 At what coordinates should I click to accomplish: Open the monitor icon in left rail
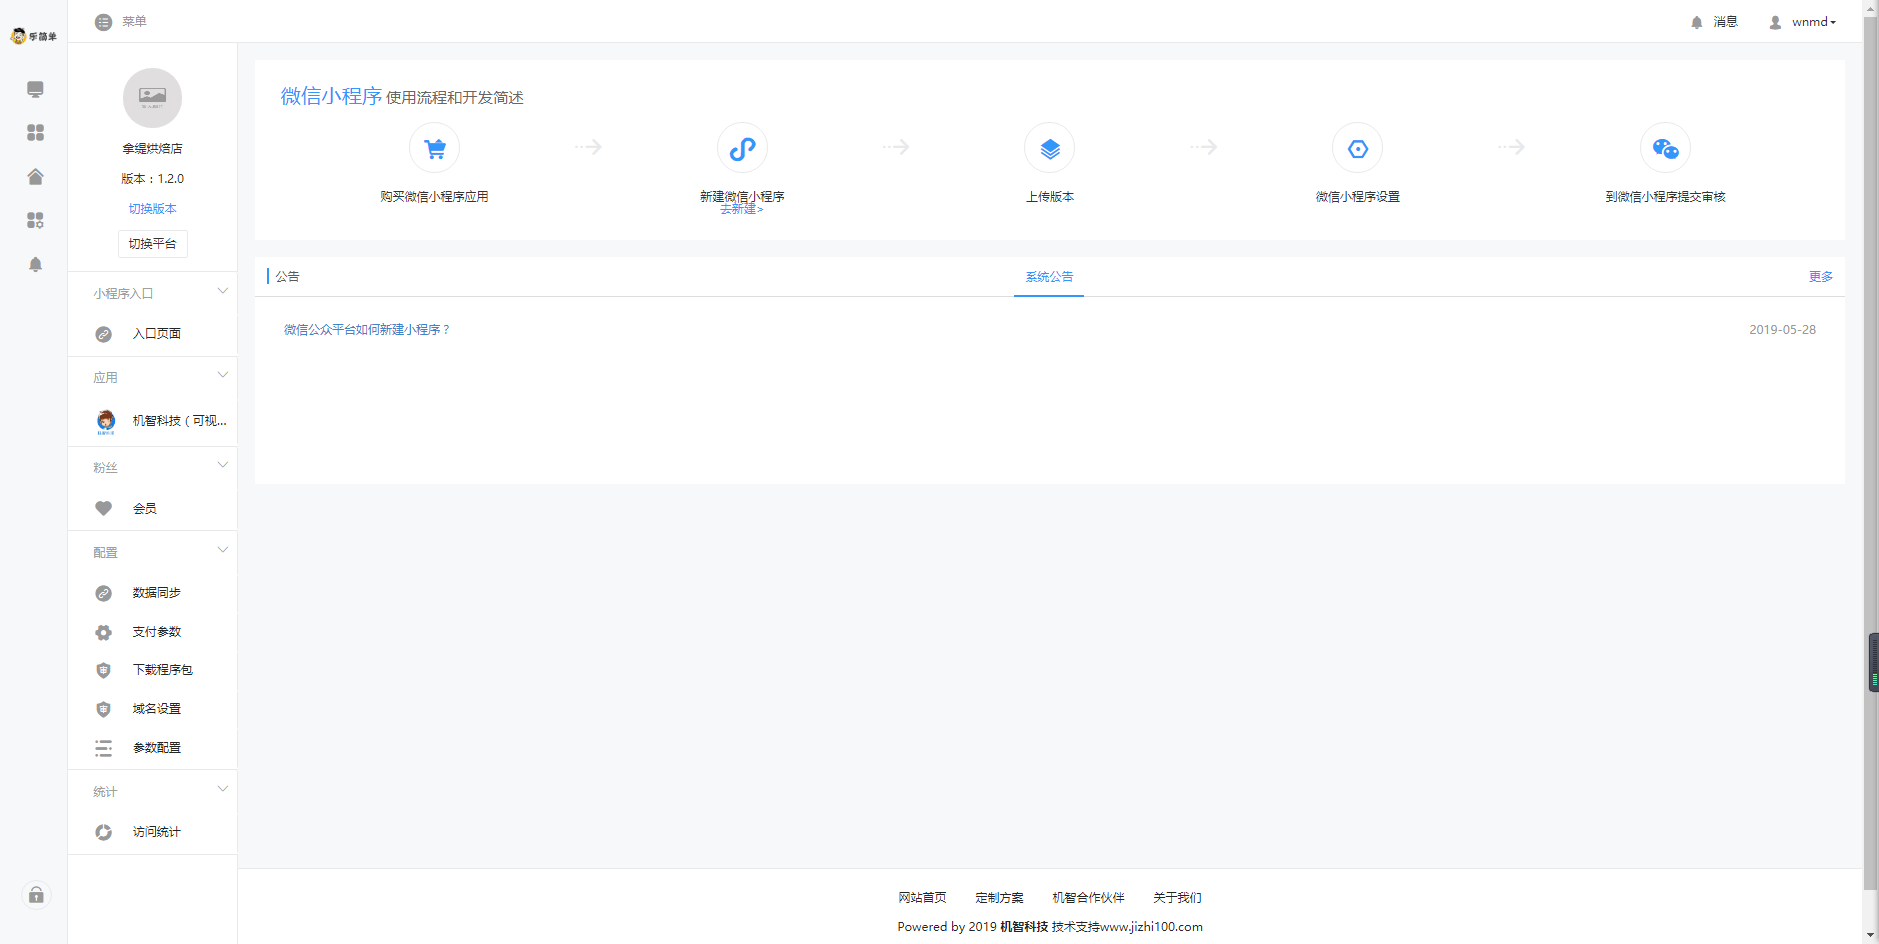[x=35, y=89]
